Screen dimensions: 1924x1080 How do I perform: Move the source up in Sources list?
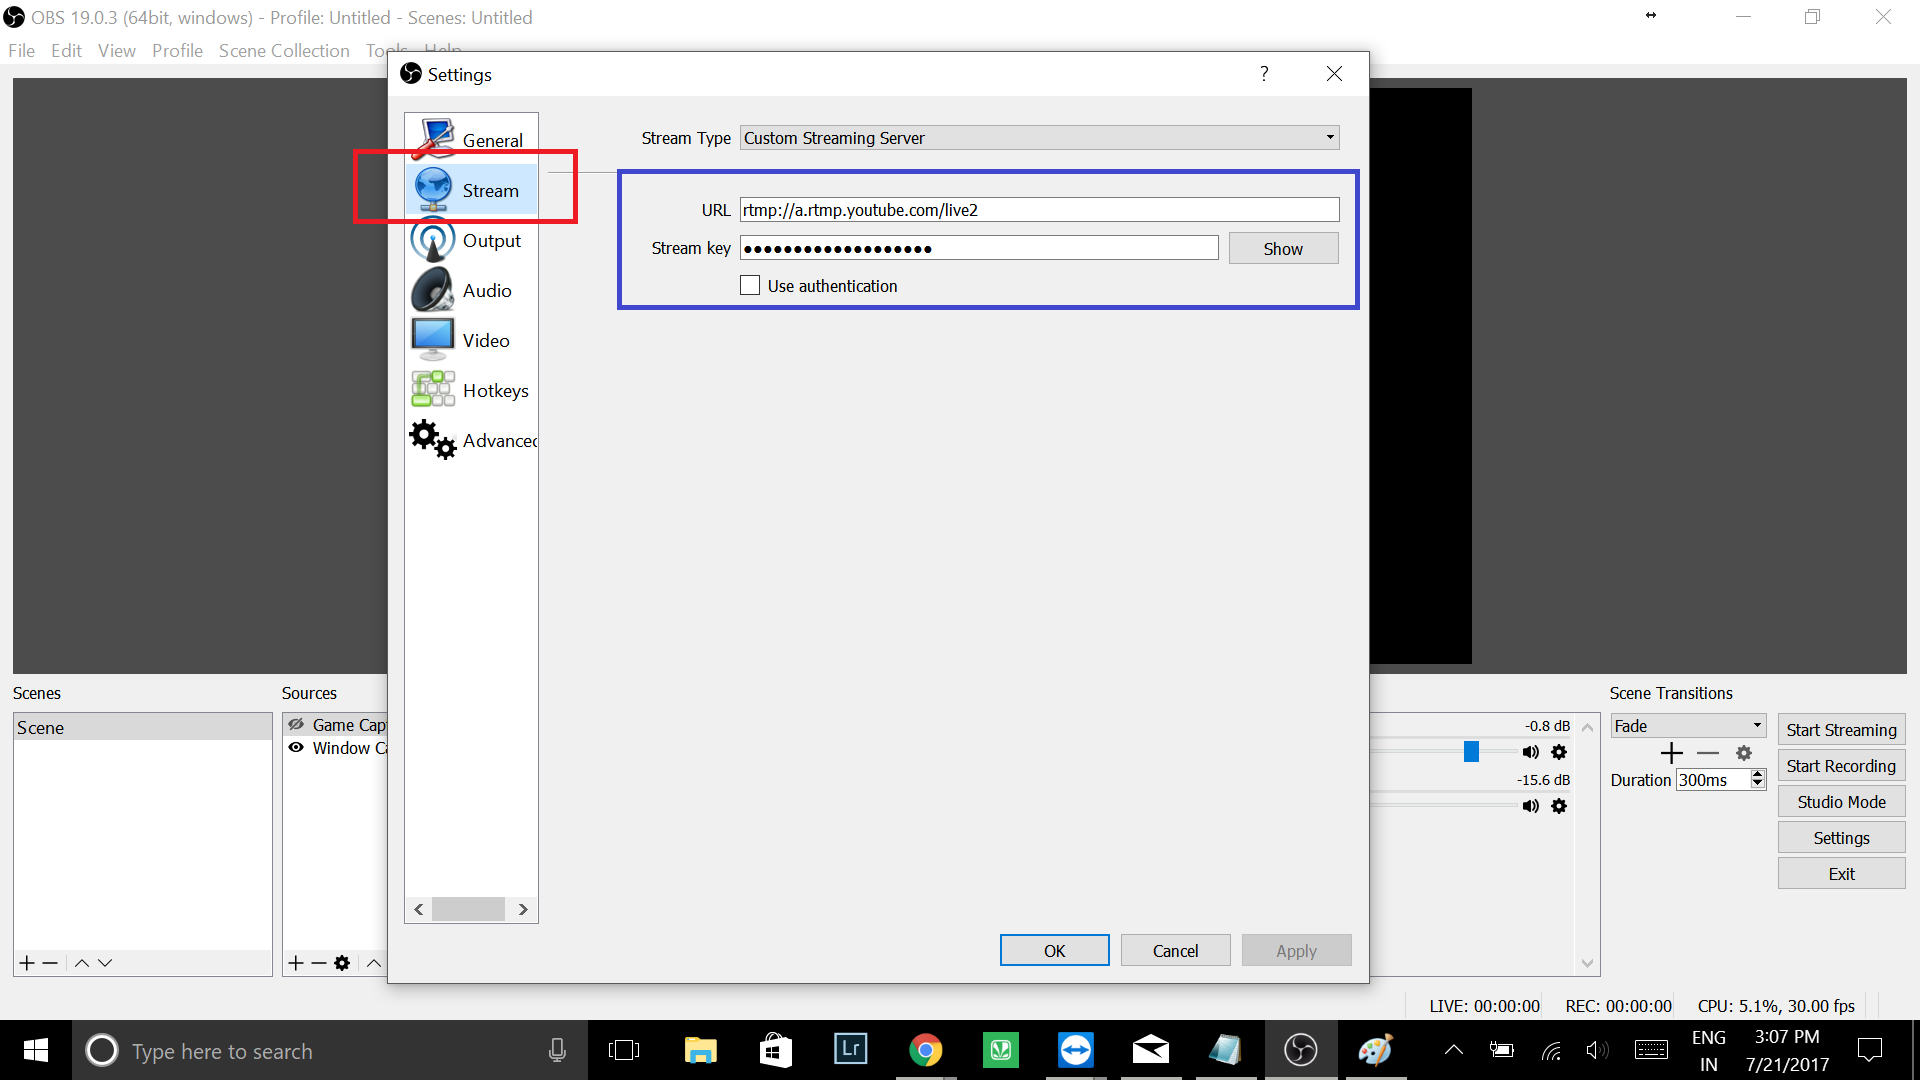374,964
